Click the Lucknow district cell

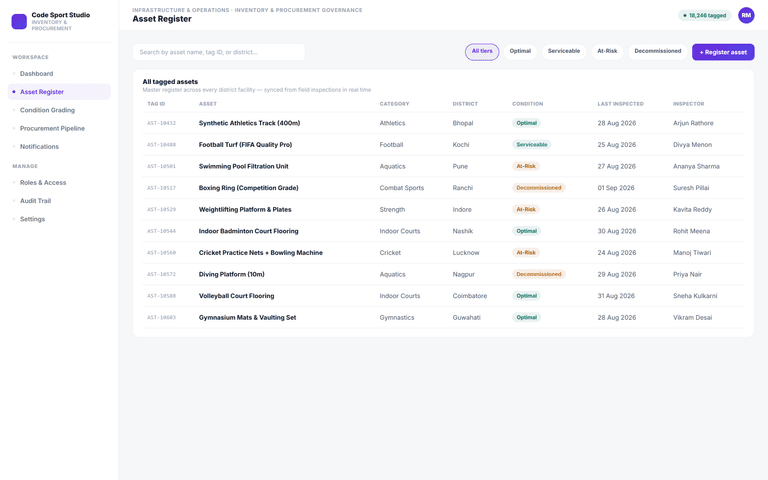466,253
